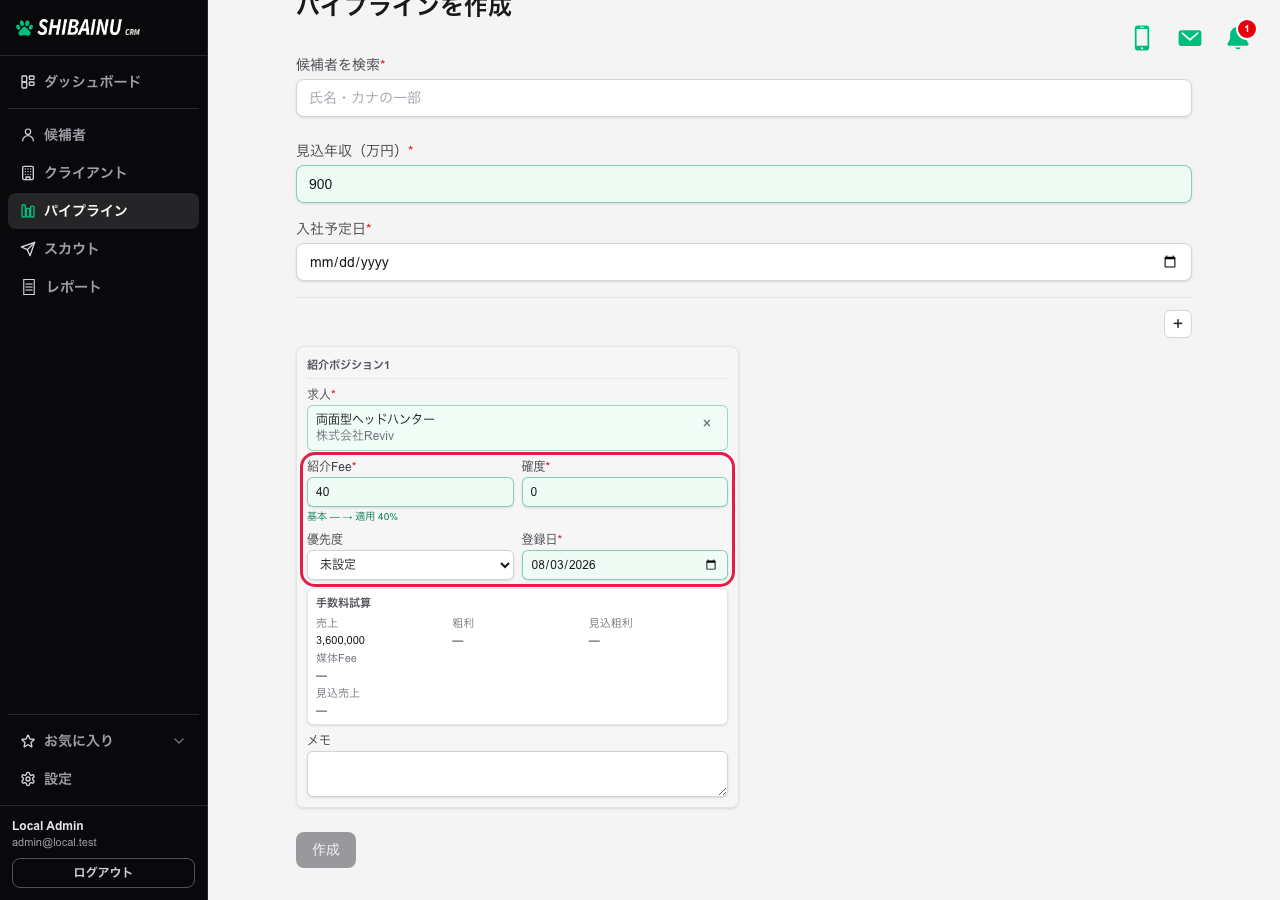The width and height of the screenshot is (1280, 900).
Task: Click the スカウト paper plane icon
Action: pyautogui.click(x=28, y=249)
